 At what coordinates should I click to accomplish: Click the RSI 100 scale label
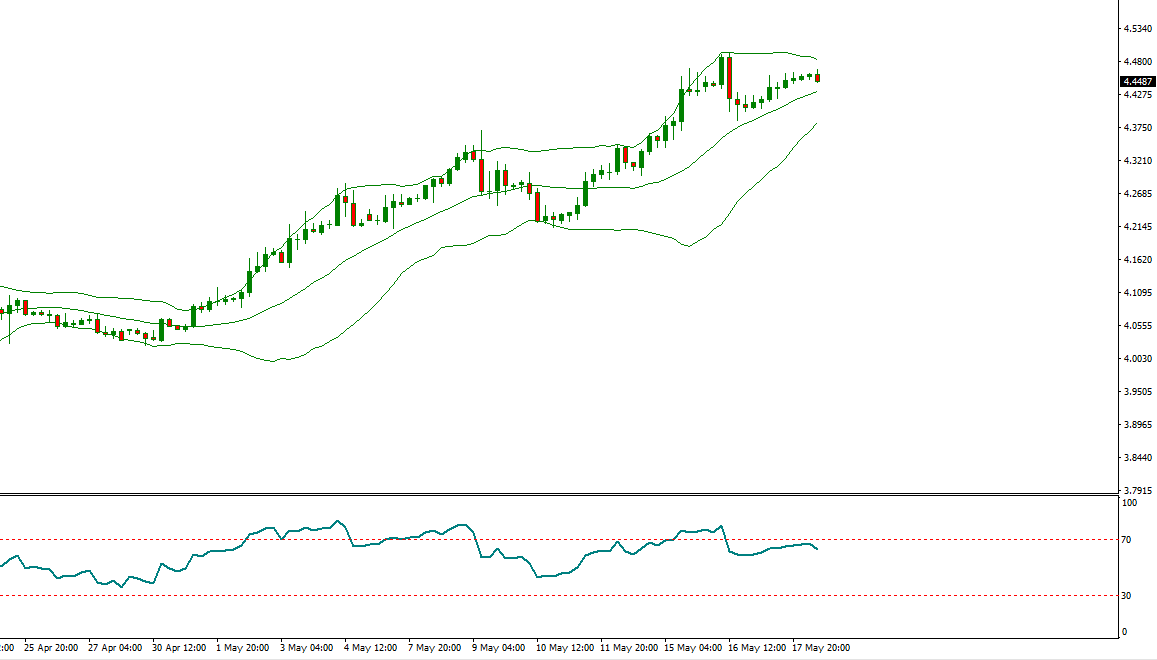[x=1129, y=503]
